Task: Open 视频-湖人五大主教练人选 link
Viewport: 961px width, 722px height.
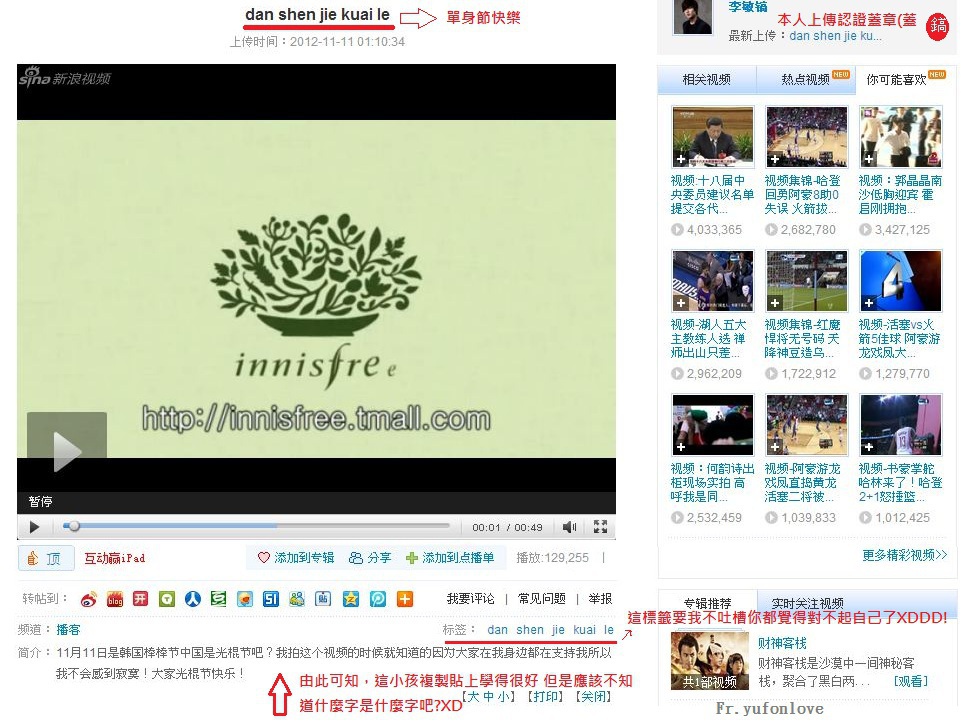Action: tap(708, 339)
